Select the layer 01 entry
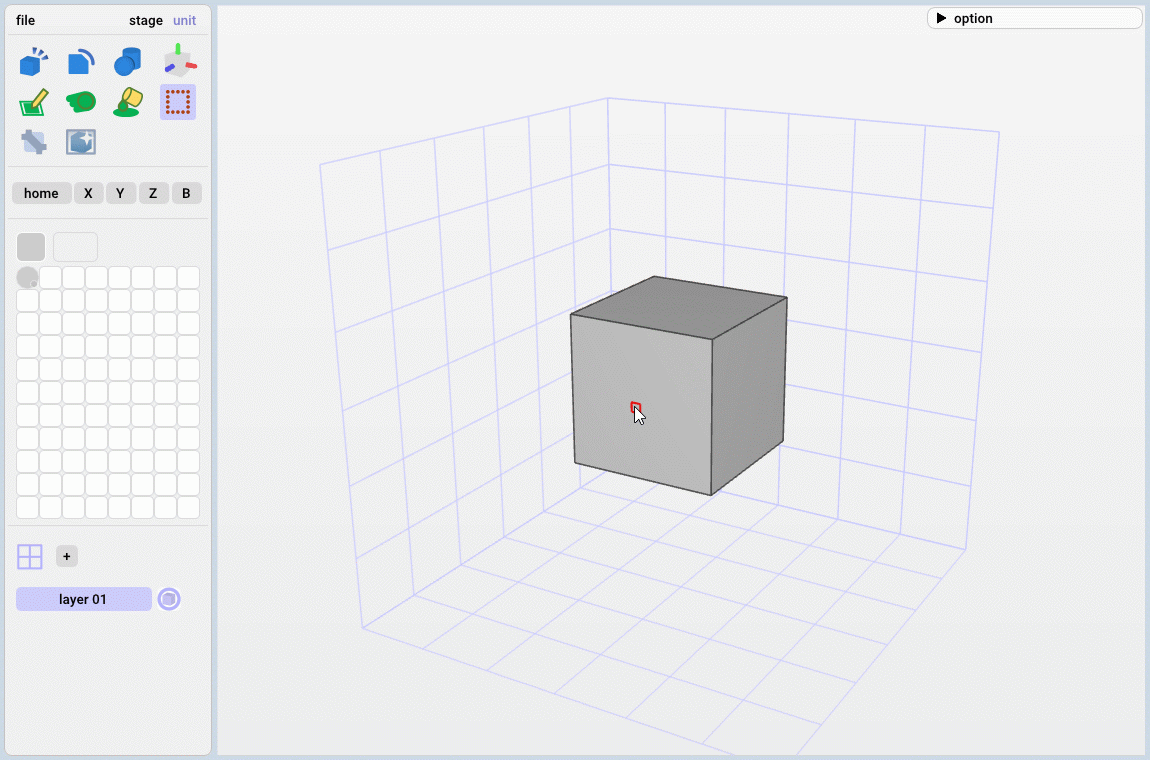The height and width of the screenshot is (760, 1150). tap(84, 599)
